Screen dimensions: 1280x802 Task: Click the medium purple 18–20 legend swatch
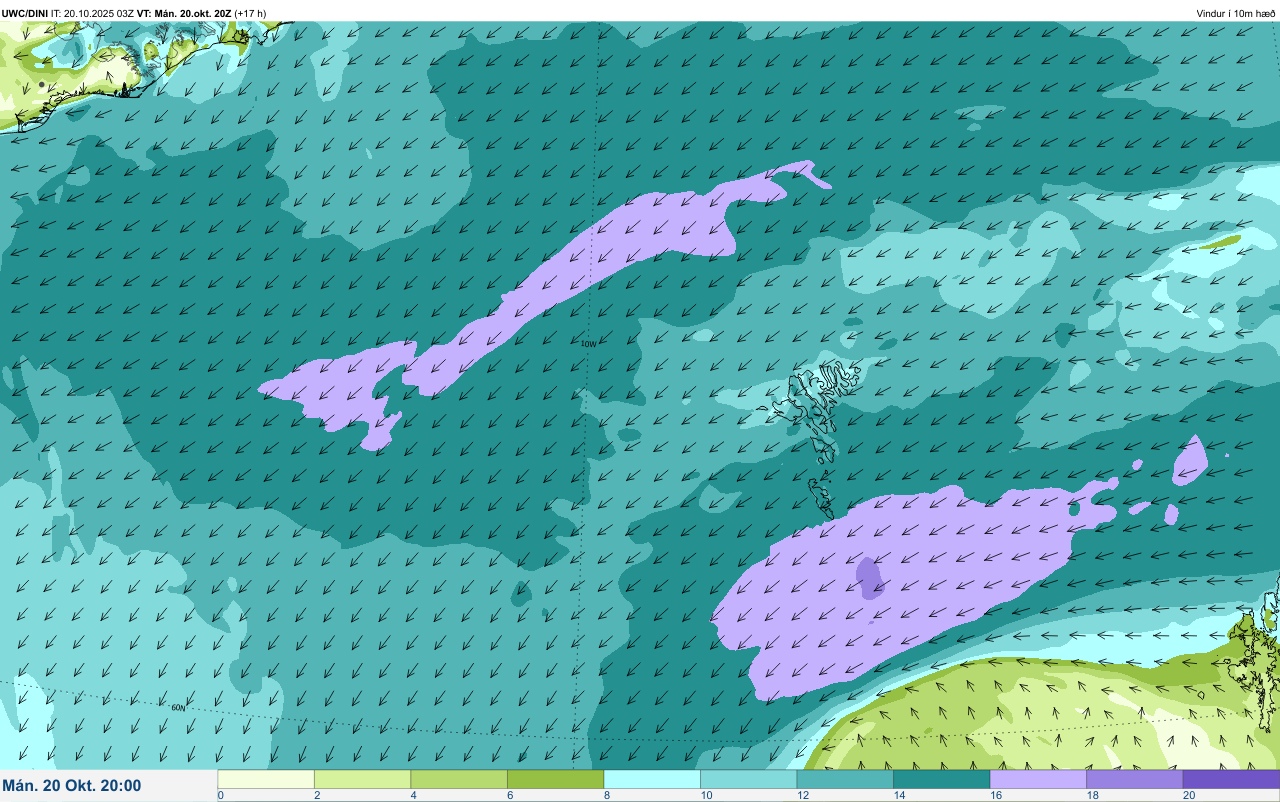[x=1134, y=779]
